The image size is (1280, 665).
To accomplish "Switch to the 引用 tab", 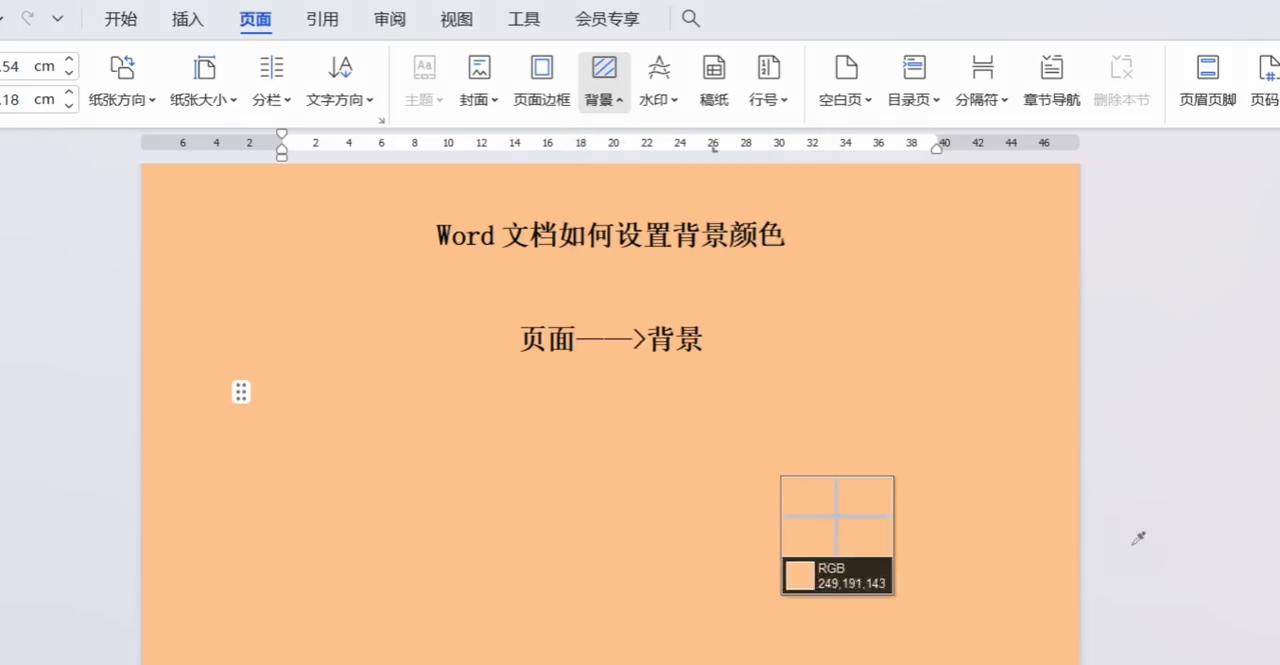I will 323,19.
